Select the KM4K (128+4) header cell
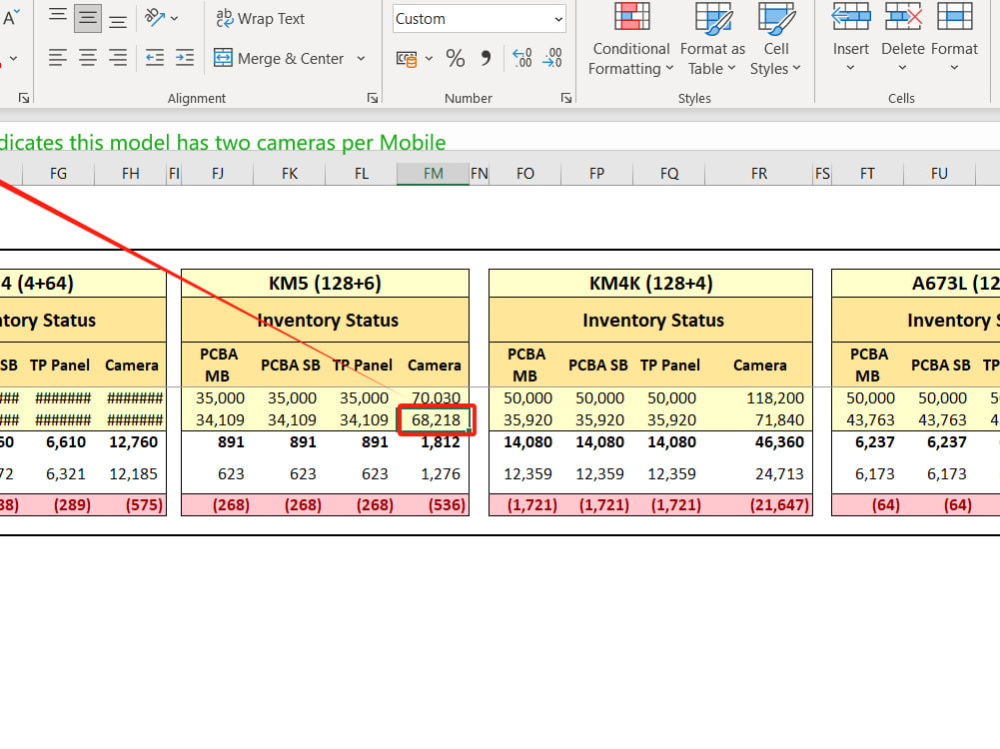The width and height of the screenshot is (1000, 749). pos(651,283)
